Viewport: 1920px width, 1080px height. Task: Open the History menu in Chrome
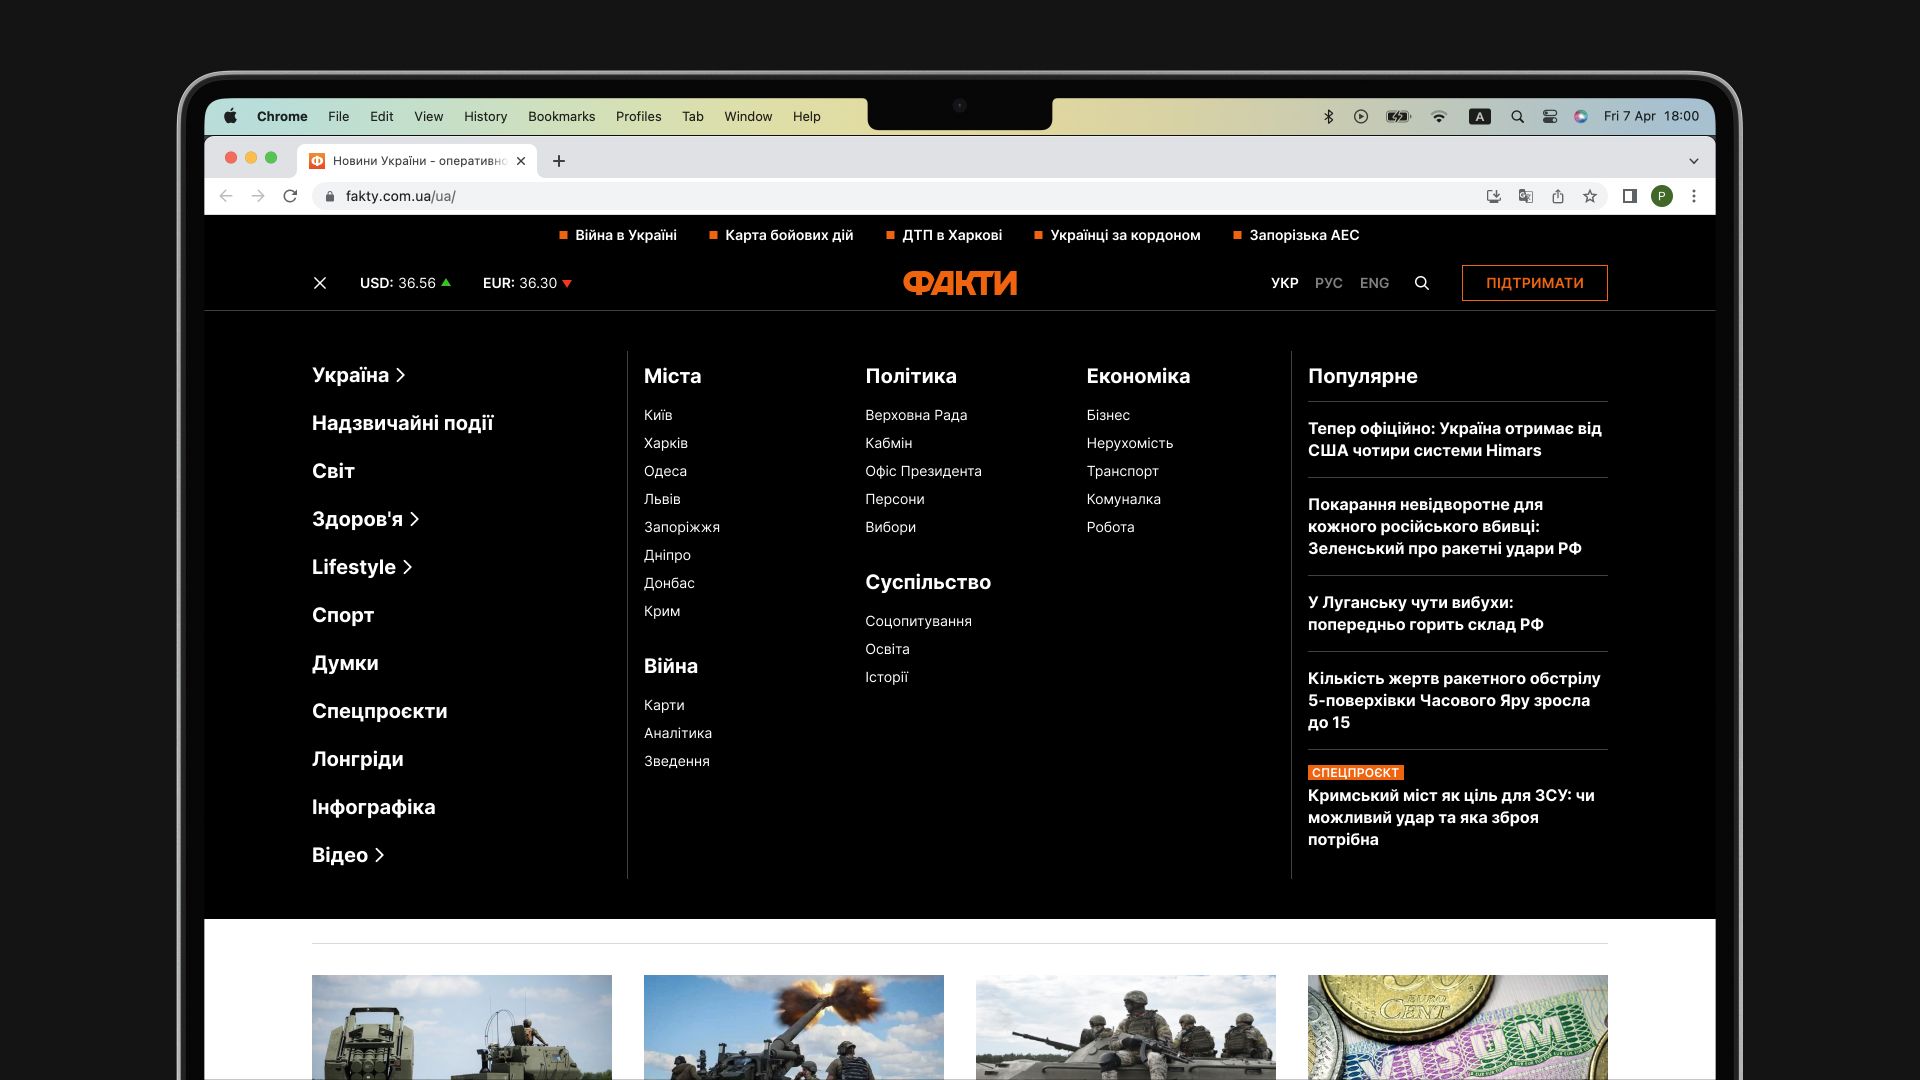click(x=485, y=116)
